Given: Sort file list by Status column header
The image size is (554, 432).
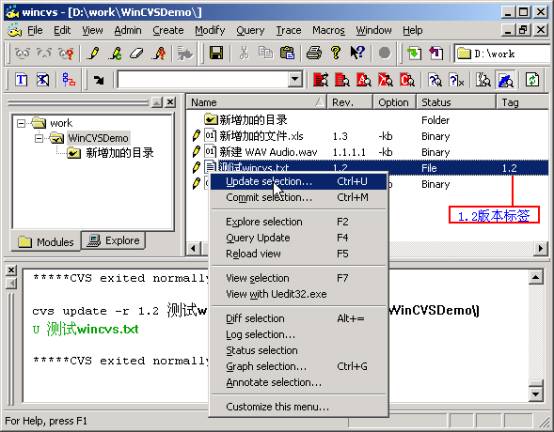Looking at the screenshot, I should 456,102.
